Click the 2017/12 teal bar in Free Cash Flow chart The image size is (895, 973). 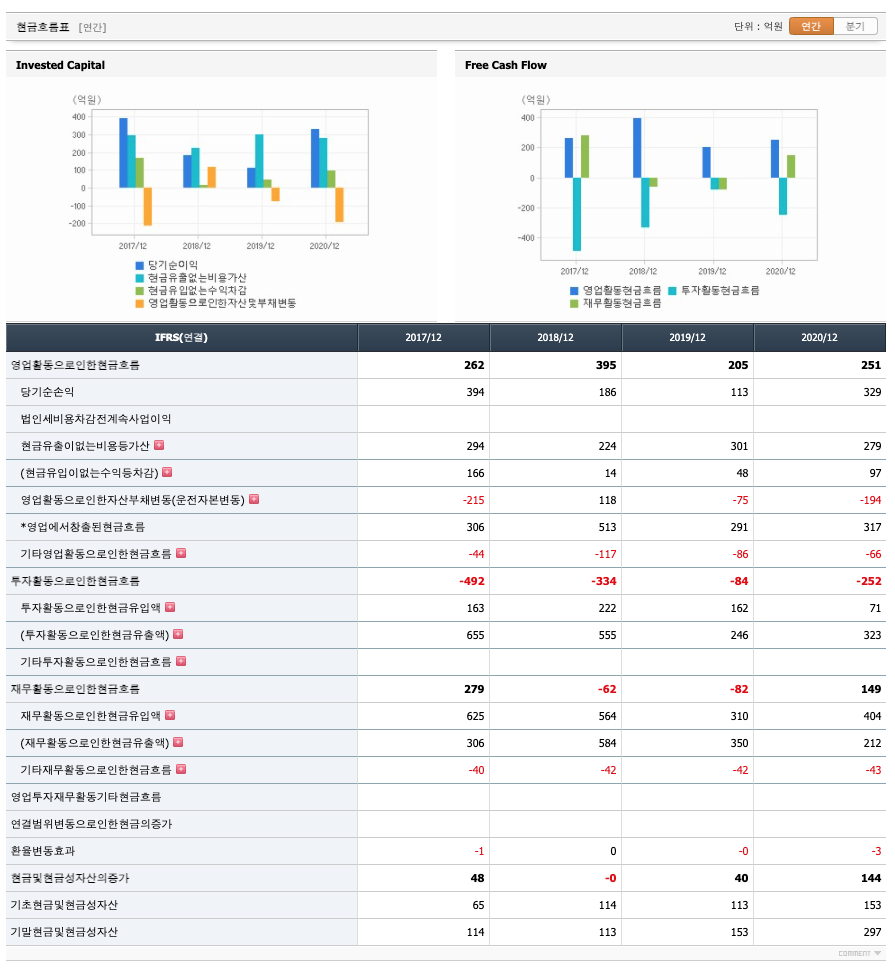[577, 214]
